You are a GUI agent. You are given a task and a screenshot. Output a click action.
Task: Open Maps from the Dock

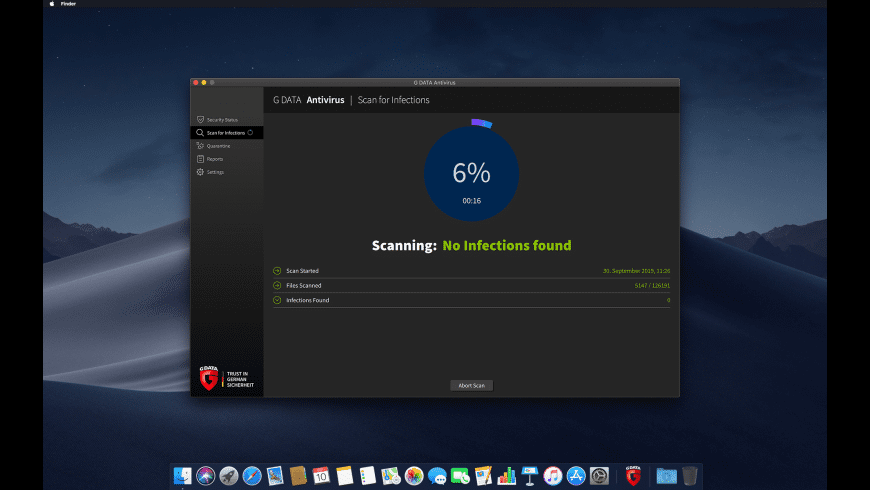[x=391, y=476]
